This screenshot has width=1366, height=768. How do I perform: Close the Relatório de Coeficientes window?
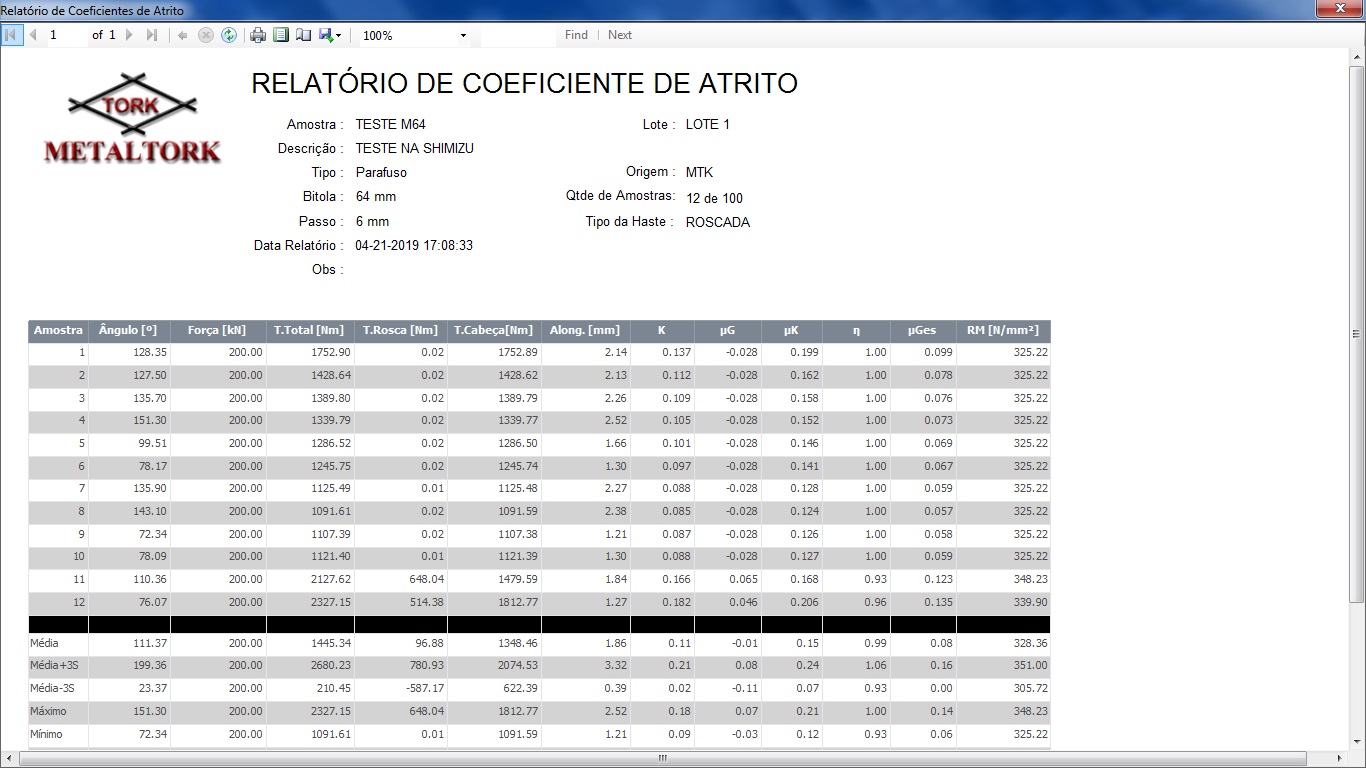pyautogui.click(x=1340, y=8)
